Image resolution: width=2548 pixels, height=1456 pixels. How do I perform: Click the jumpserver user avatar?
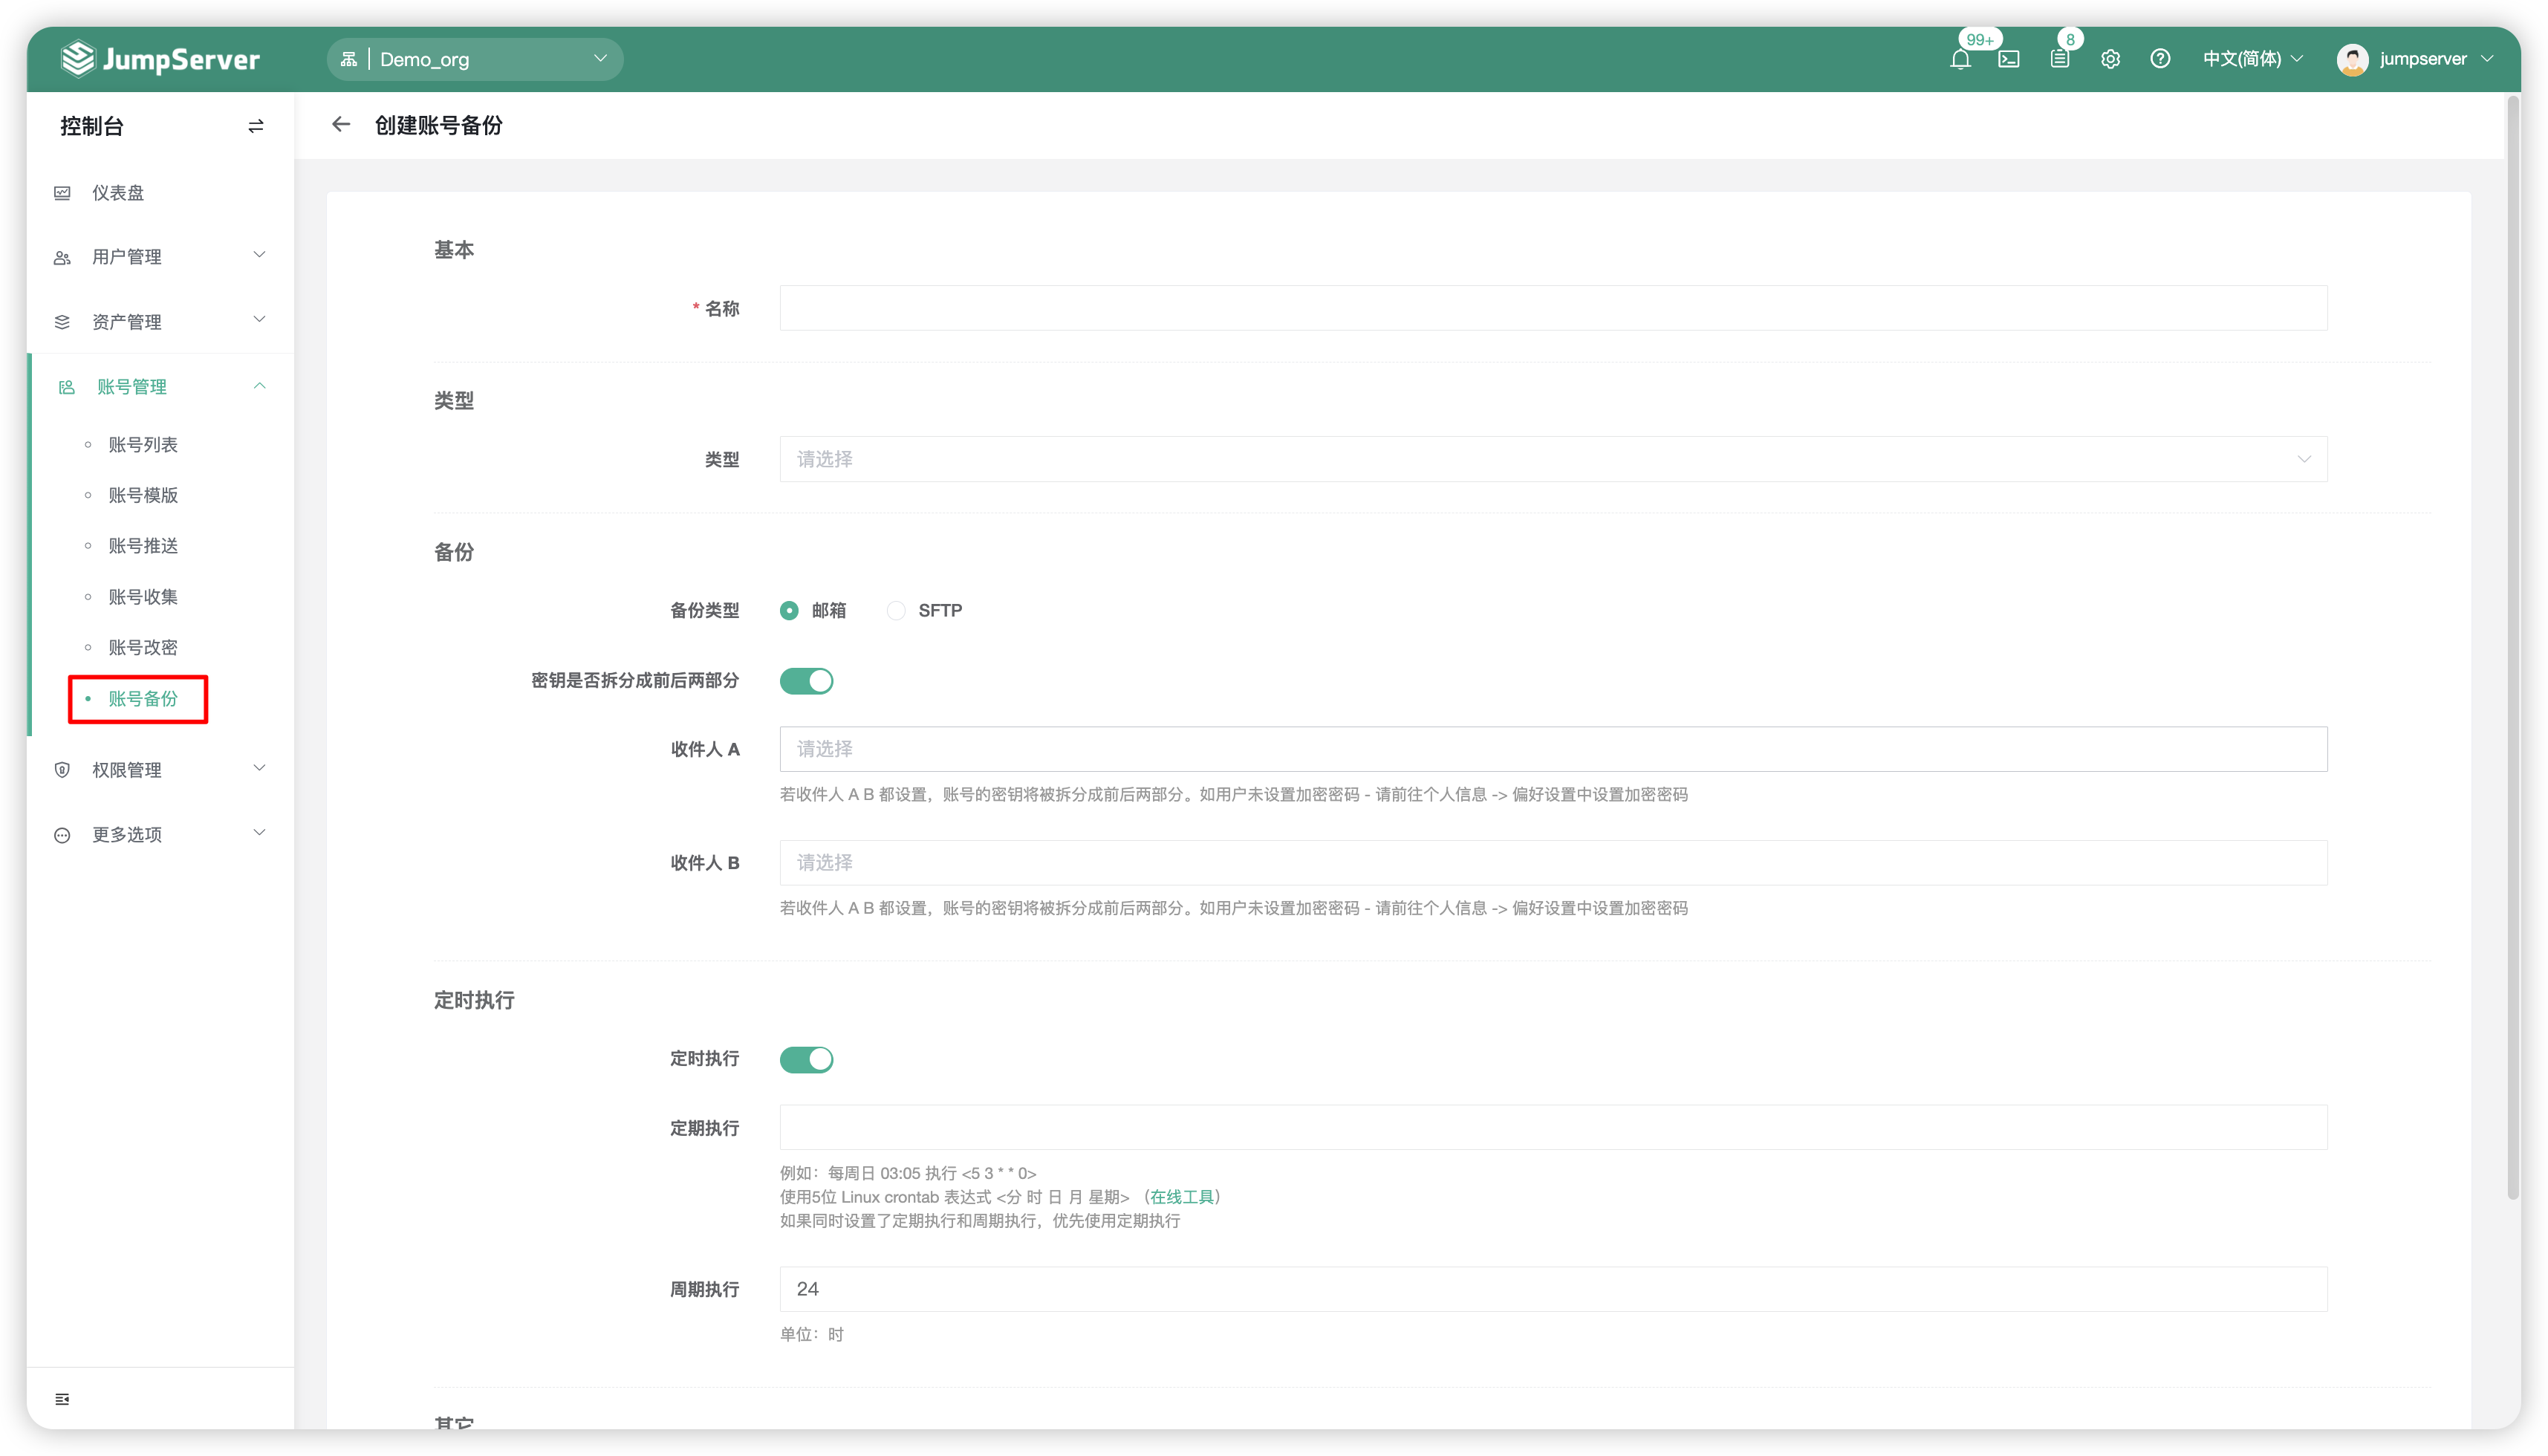click(2352, 59)
